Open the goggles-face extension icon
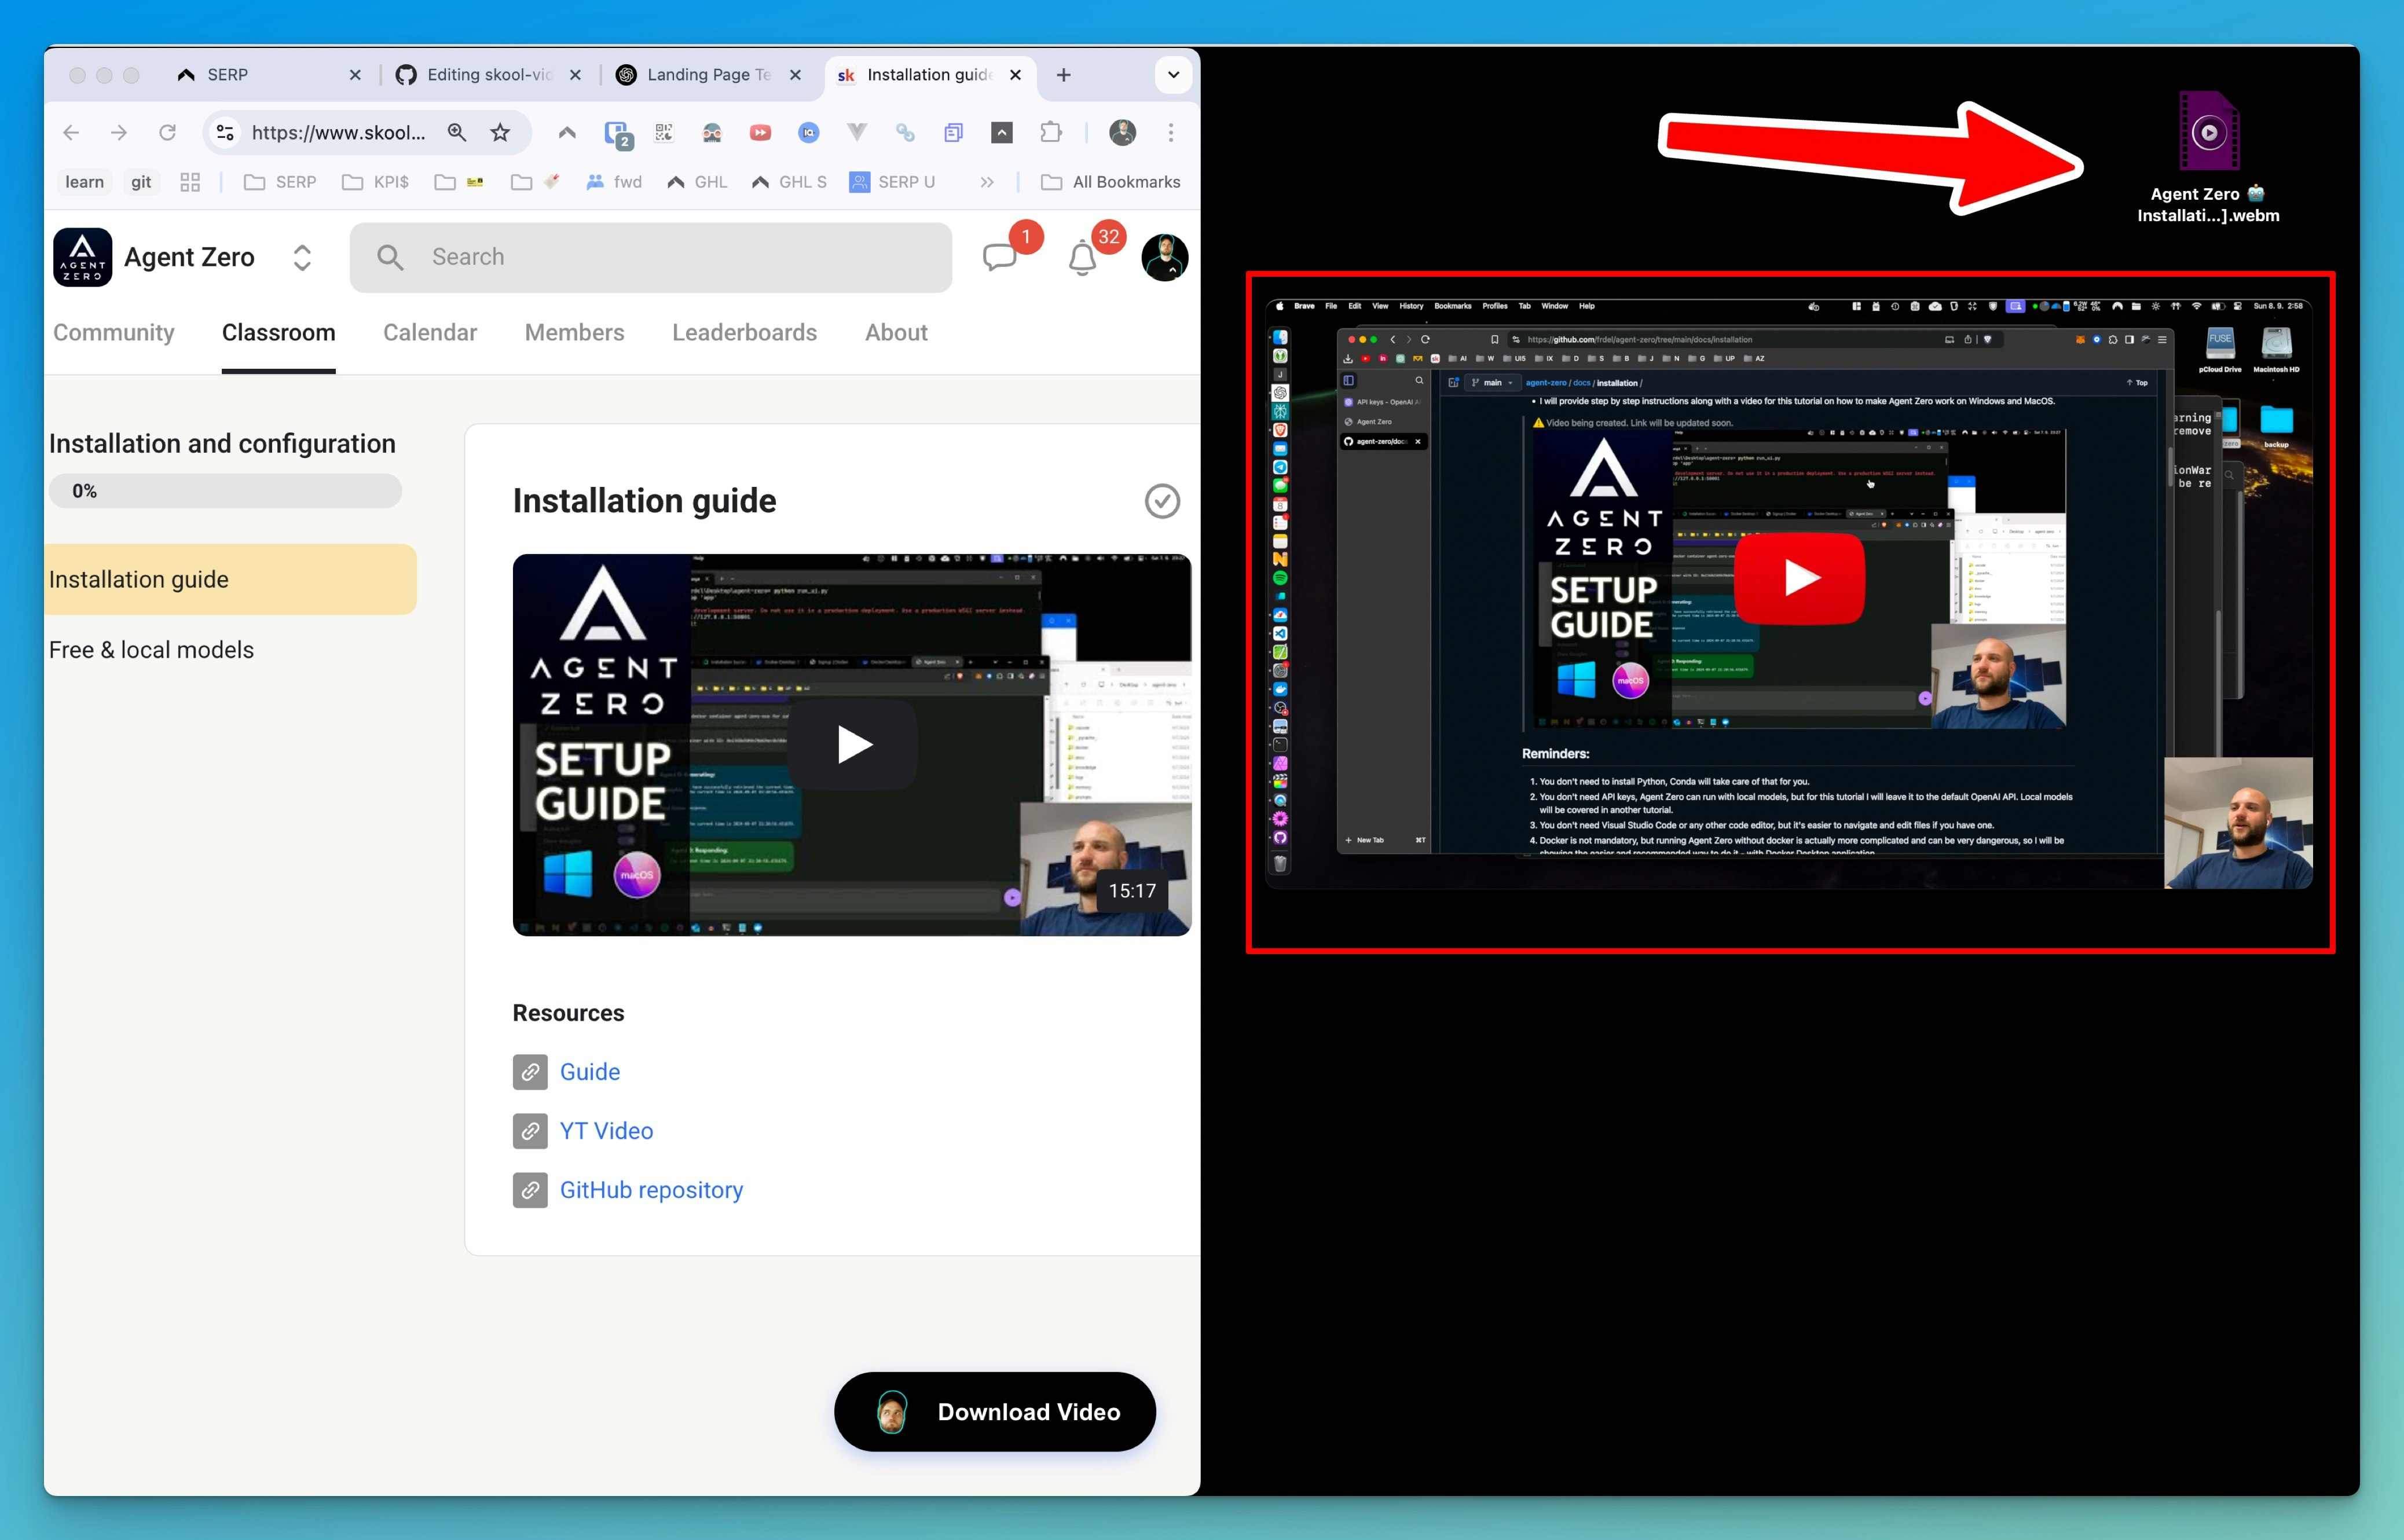Screen dimensions: 2404x1540 [x=712, y=132]
